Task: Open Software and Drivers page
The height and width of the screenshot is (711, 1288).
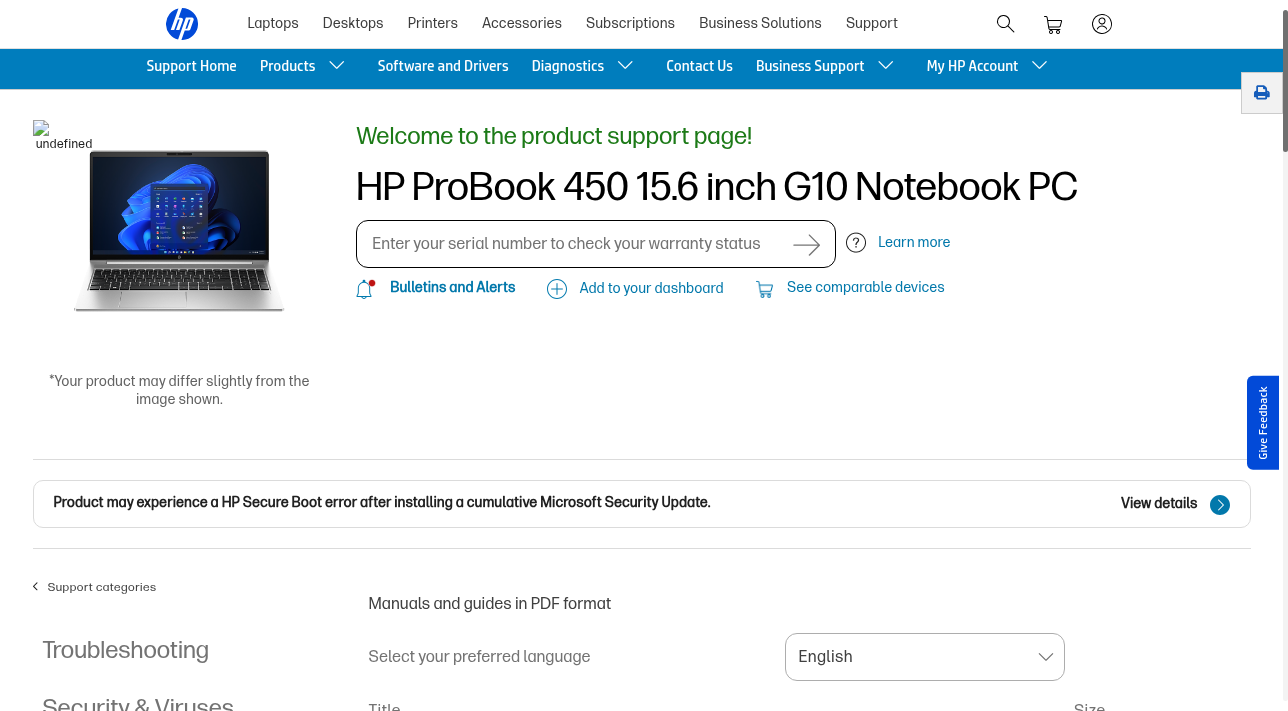Action: point(443,66)
